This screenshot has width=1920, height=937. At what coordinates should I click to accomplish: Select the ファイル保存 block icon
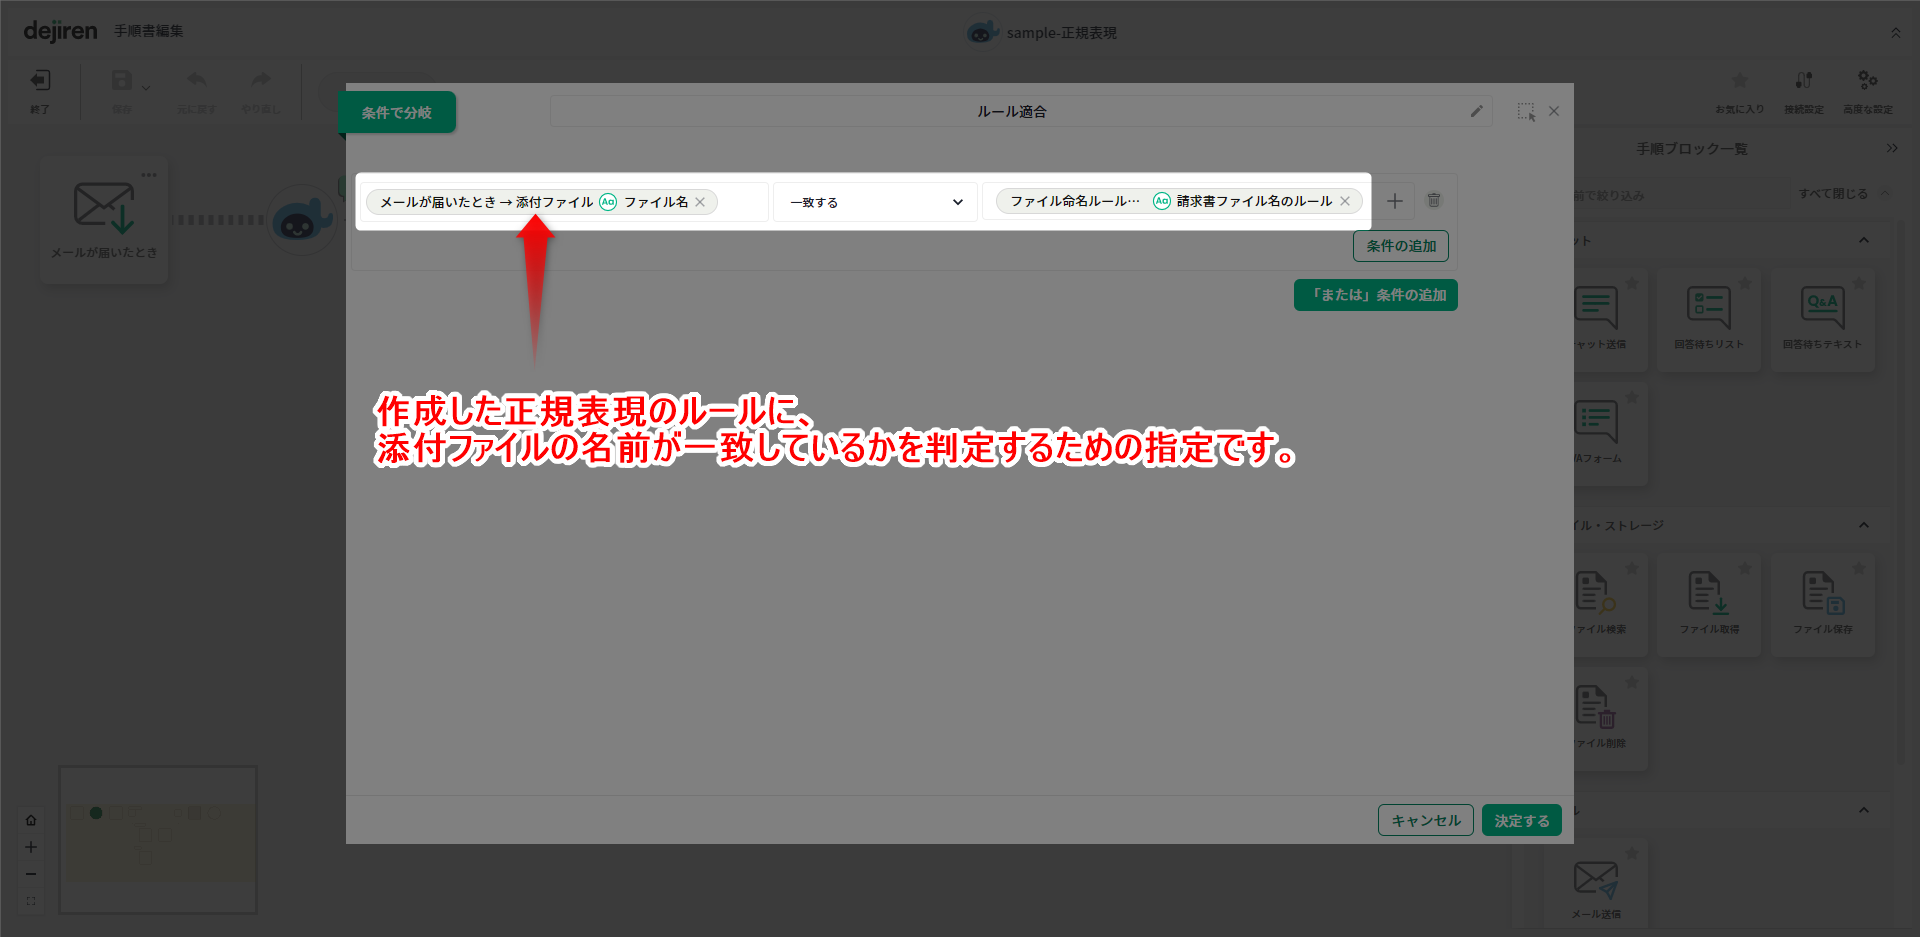(1822, 592)
